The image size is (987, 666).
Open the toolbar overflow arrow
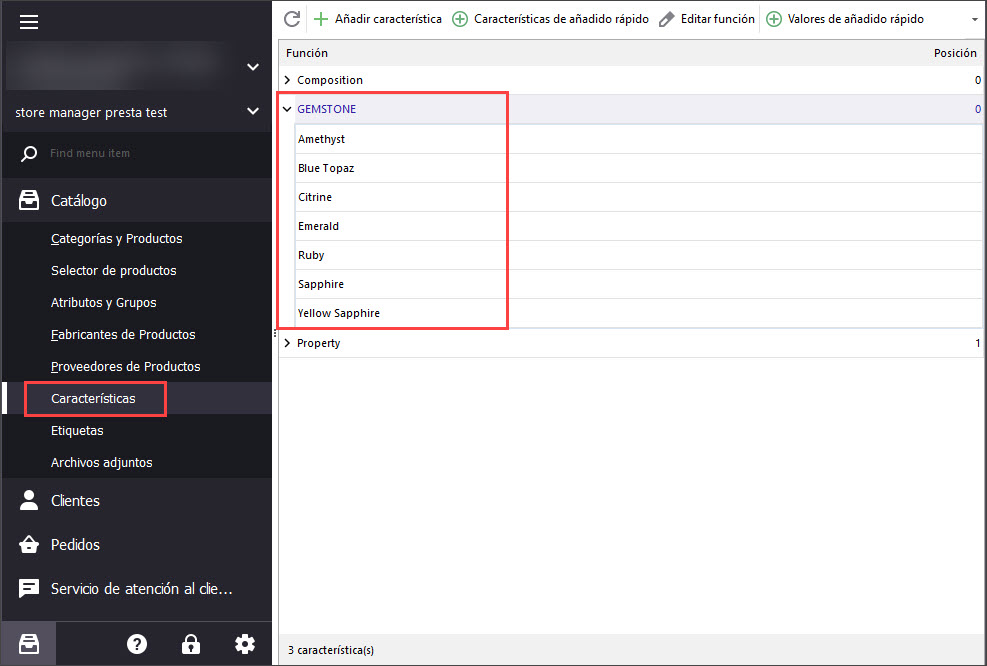975,20
